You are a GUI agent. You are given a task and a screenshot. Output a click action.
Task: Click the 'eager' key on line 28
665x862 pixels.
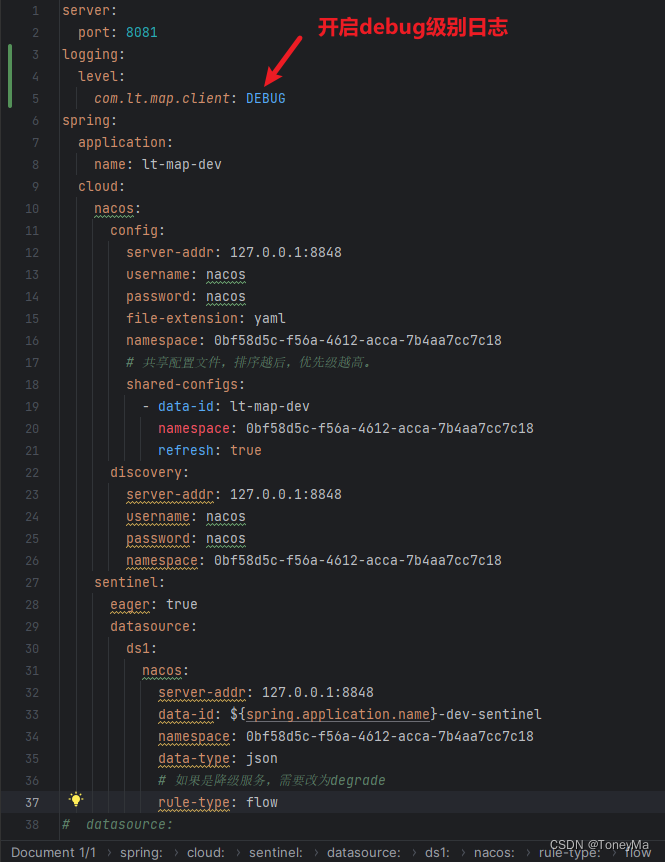point(130,604)
